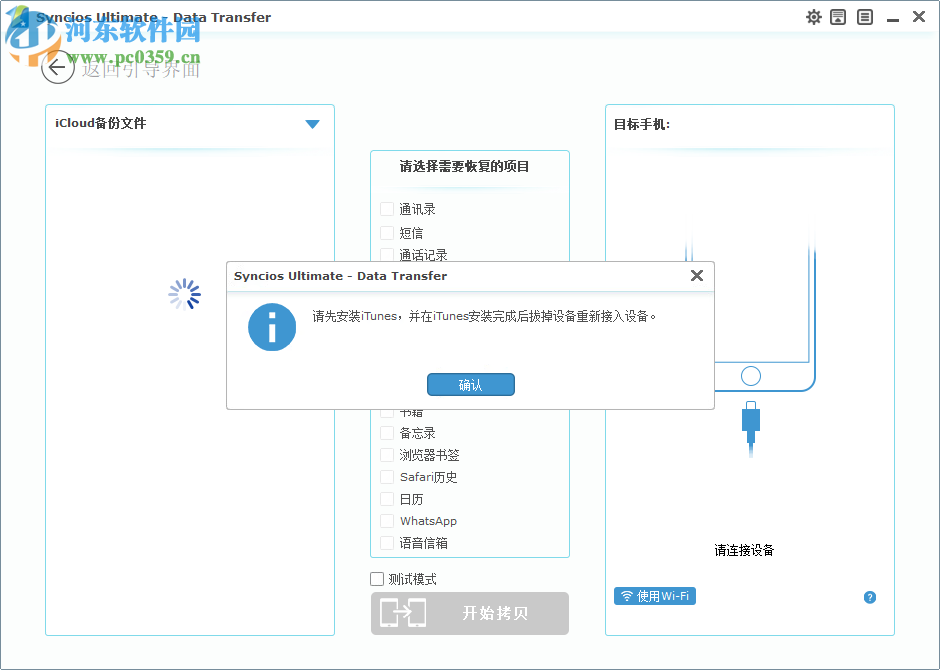Close the iTunes warning dialog

click(x=697, y=275)
